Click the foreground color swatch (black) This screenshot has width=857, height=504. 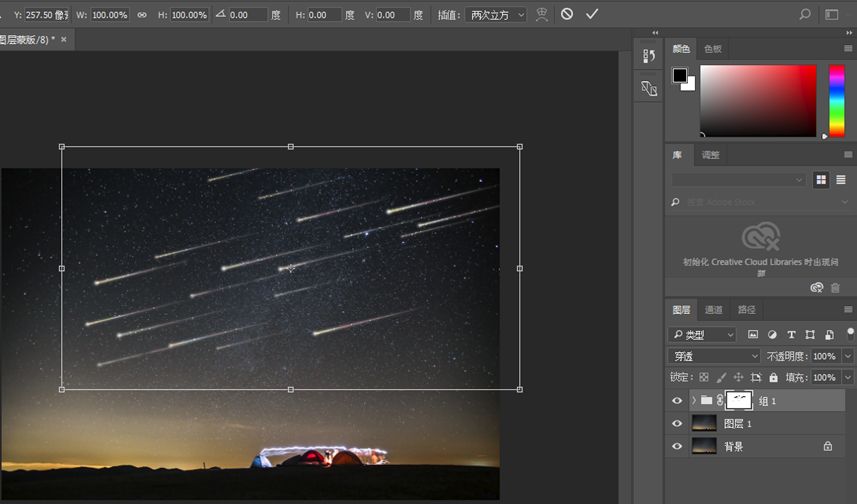point(680,75)
